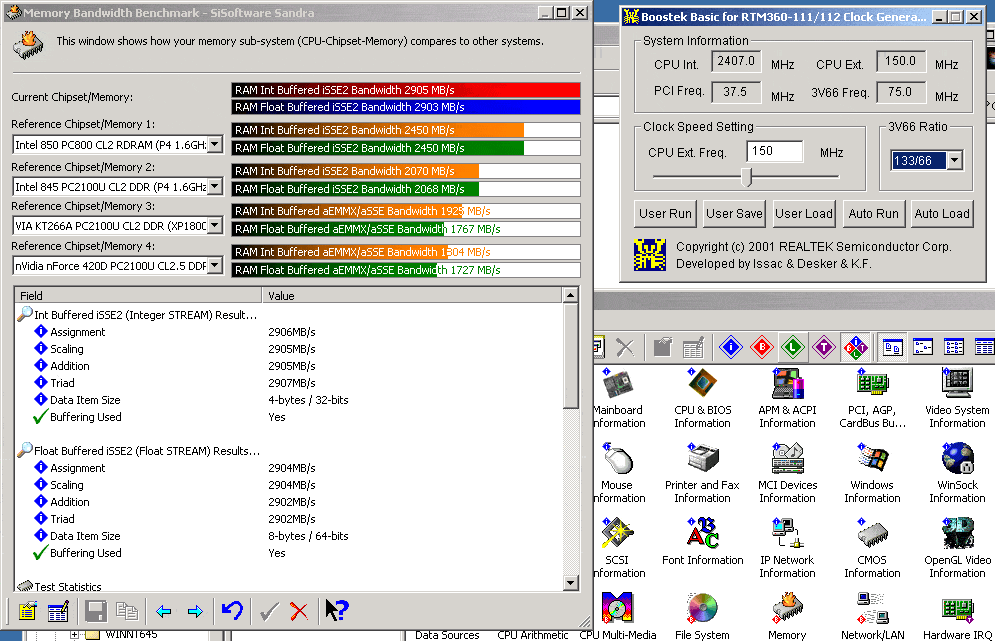Click the context help question-arrow icon

pyautogui.click(x=337, y=611)
